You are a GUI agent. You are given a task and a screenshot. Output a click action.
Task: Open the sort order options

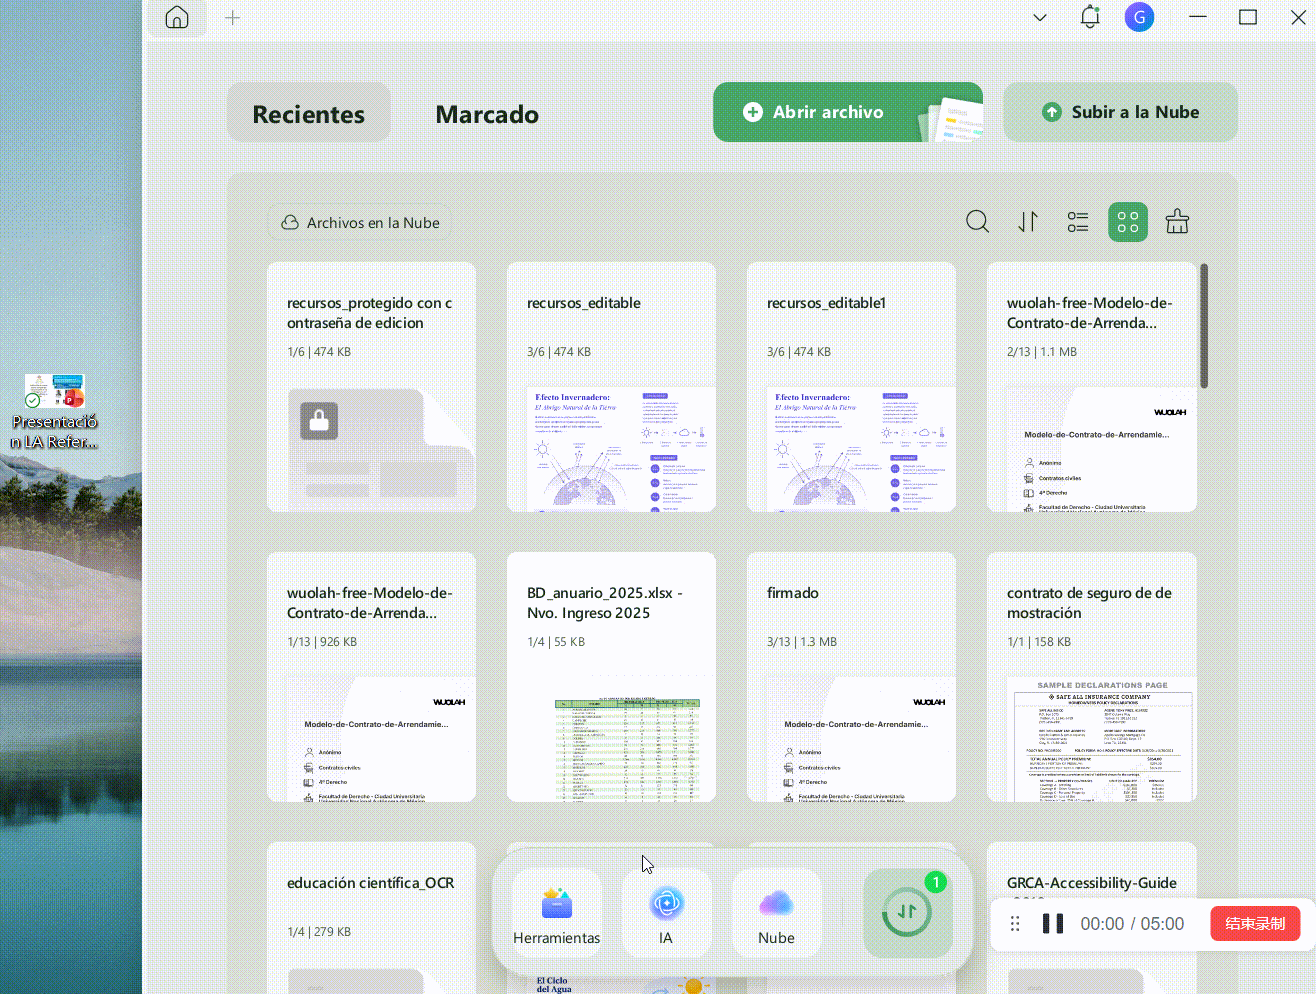pos(1028,222)
